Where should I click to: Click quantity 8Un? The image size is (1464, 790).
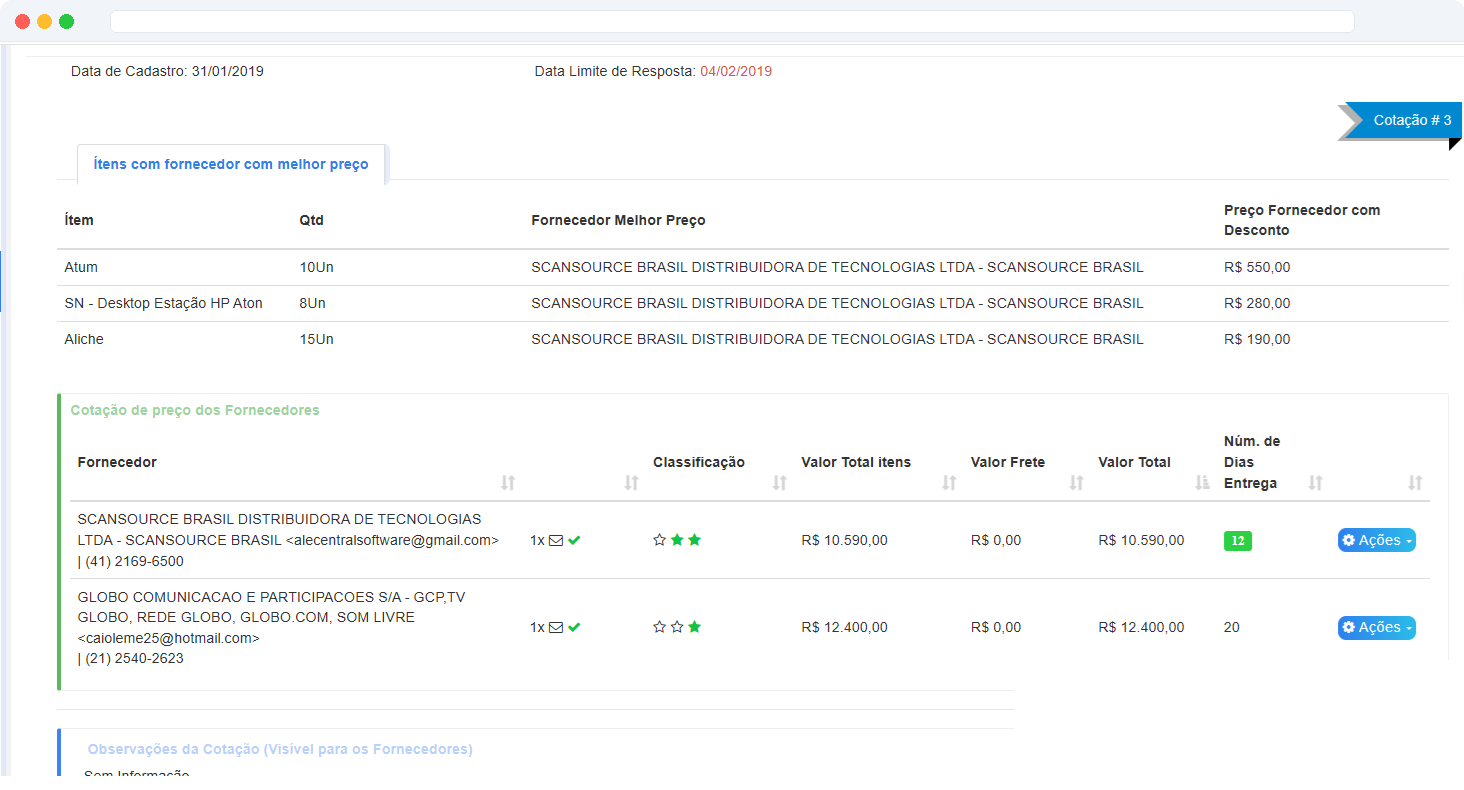[x=312, y=303]
